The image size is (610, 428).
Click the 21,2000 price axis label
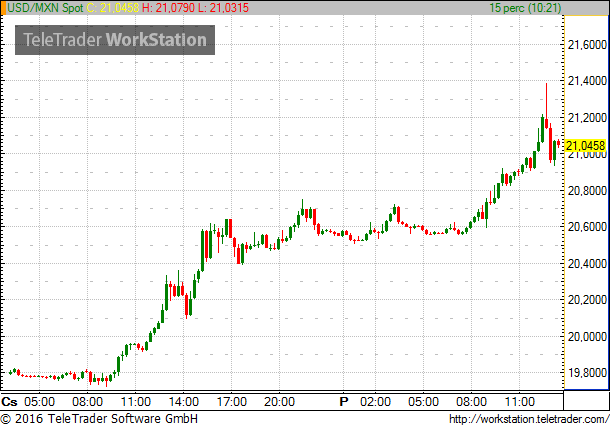click(x=587, y=118)
